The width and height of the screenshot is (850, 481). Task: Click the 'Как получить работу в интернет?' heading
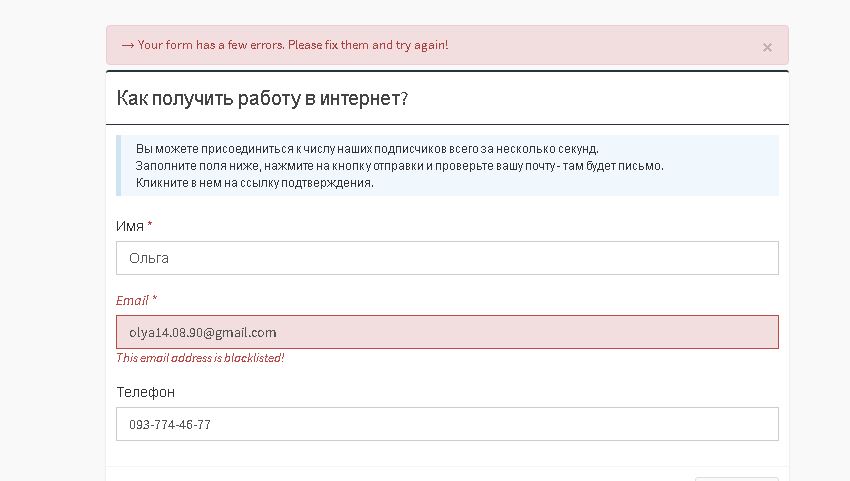tap(262, 98)
